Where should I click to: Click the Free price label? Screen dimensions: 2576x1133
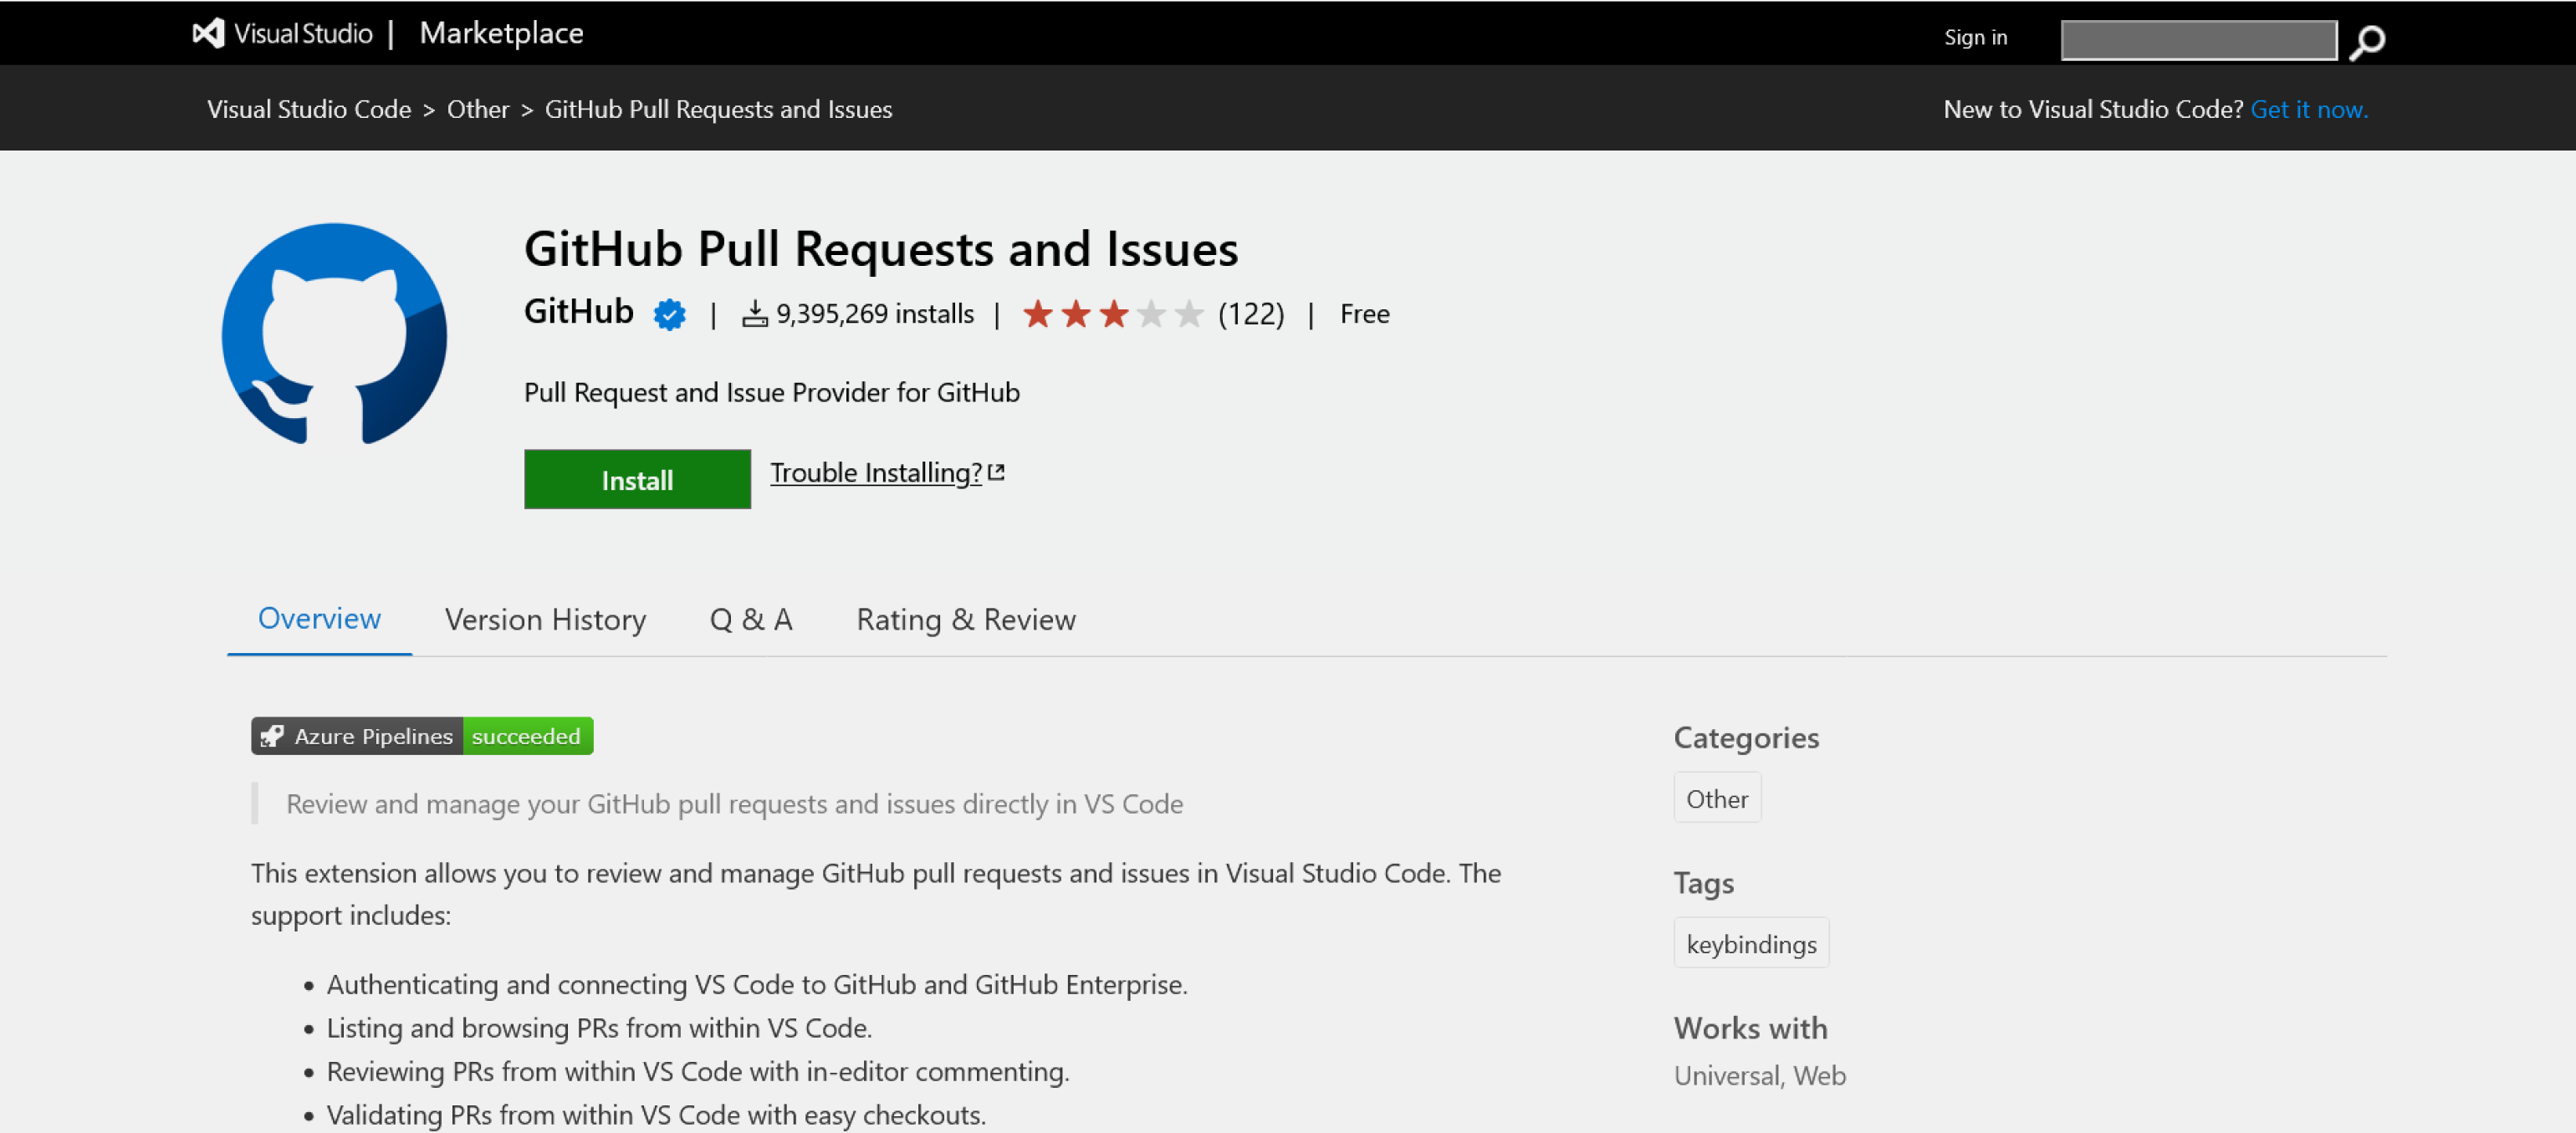1364,314
